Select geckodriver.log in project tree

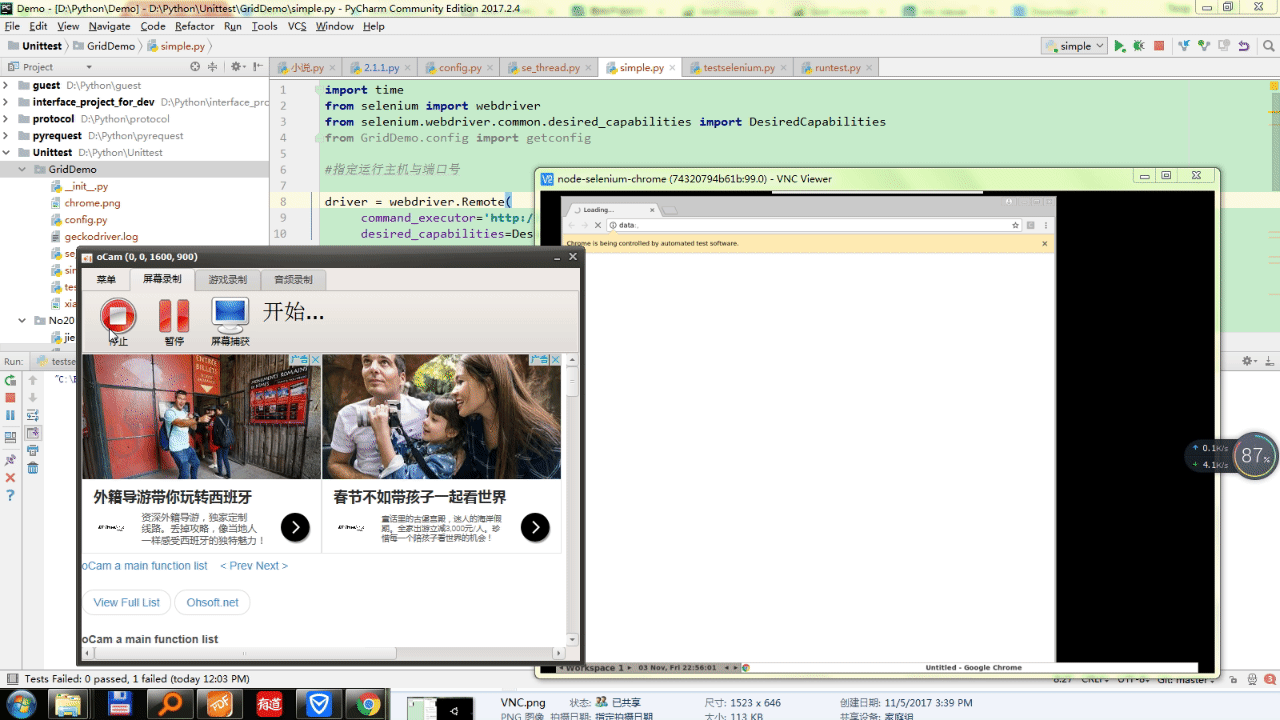(x=101, y=237)
